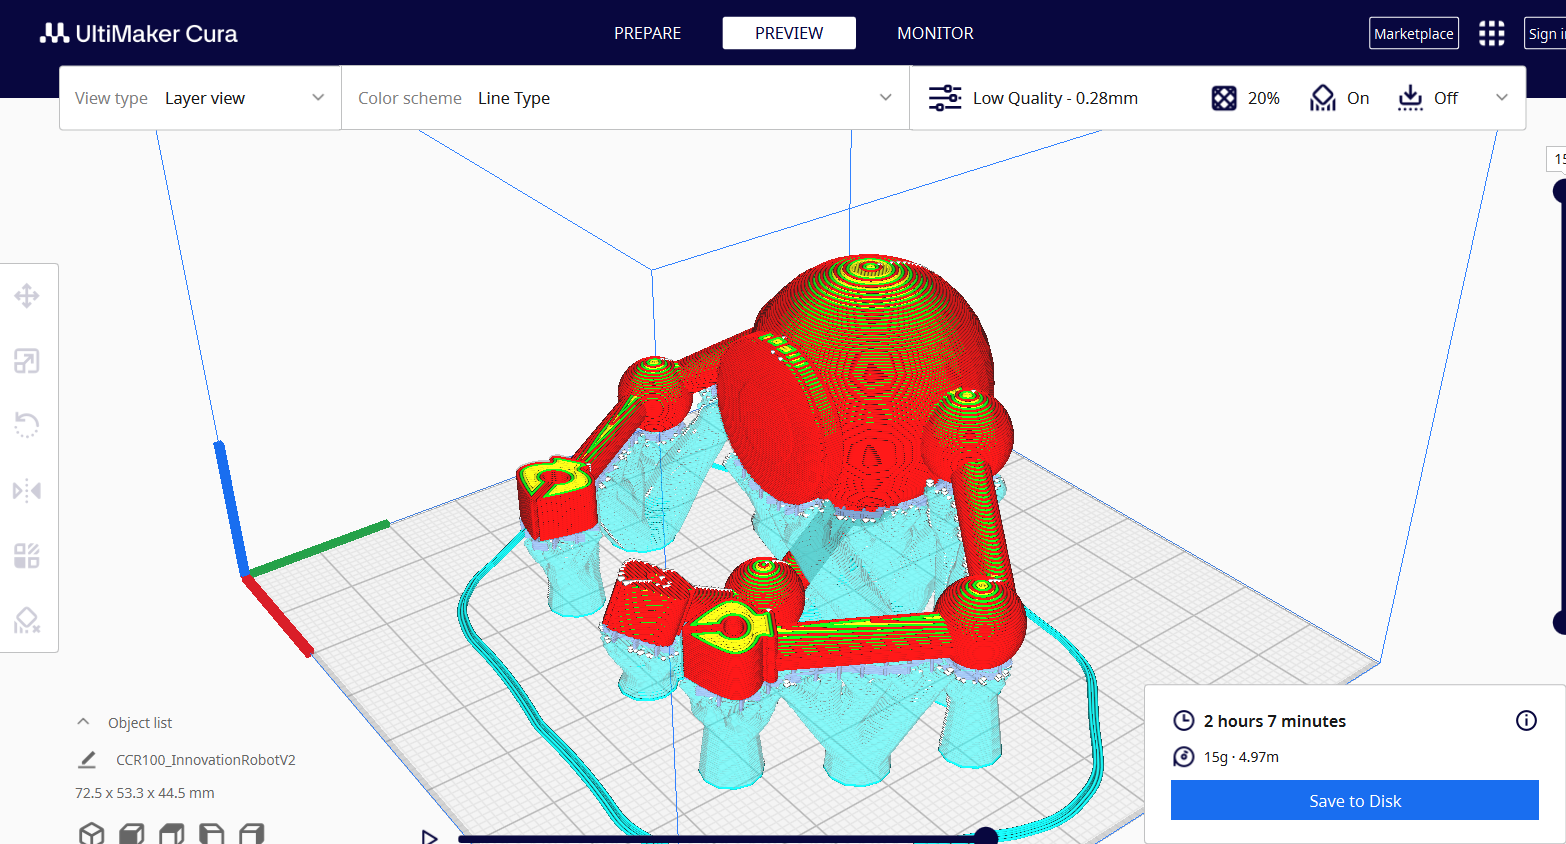Select CCR100_InnovationRobotV2 in object list
Viewport: 1566px width, 844px height.
pos(205,760)
